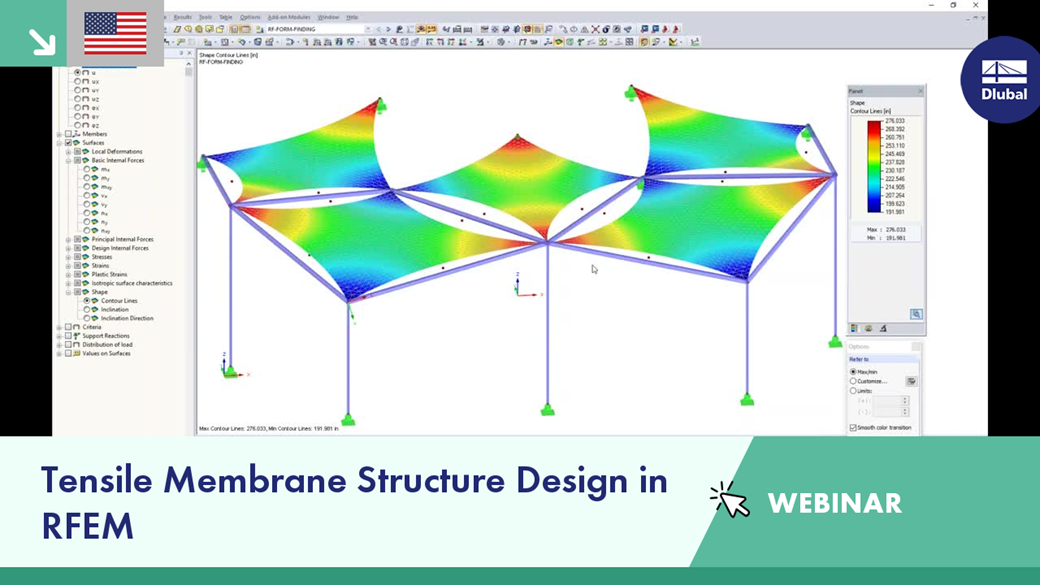Open the RF-FORM-FINDING load case dropdown

[368, 29]
